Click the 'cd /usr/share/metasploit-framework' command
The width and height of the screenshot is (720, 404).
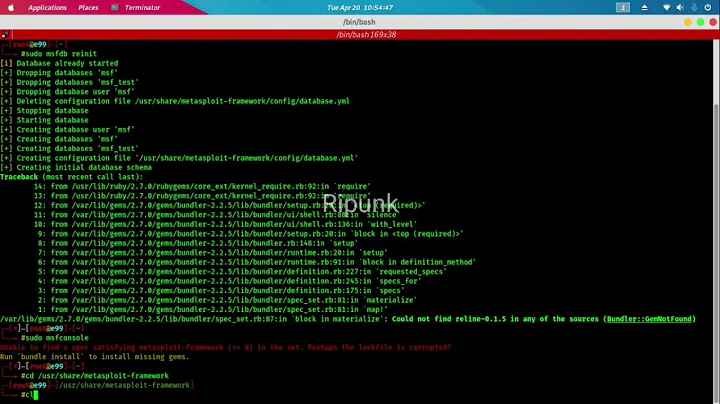point(95,376)
